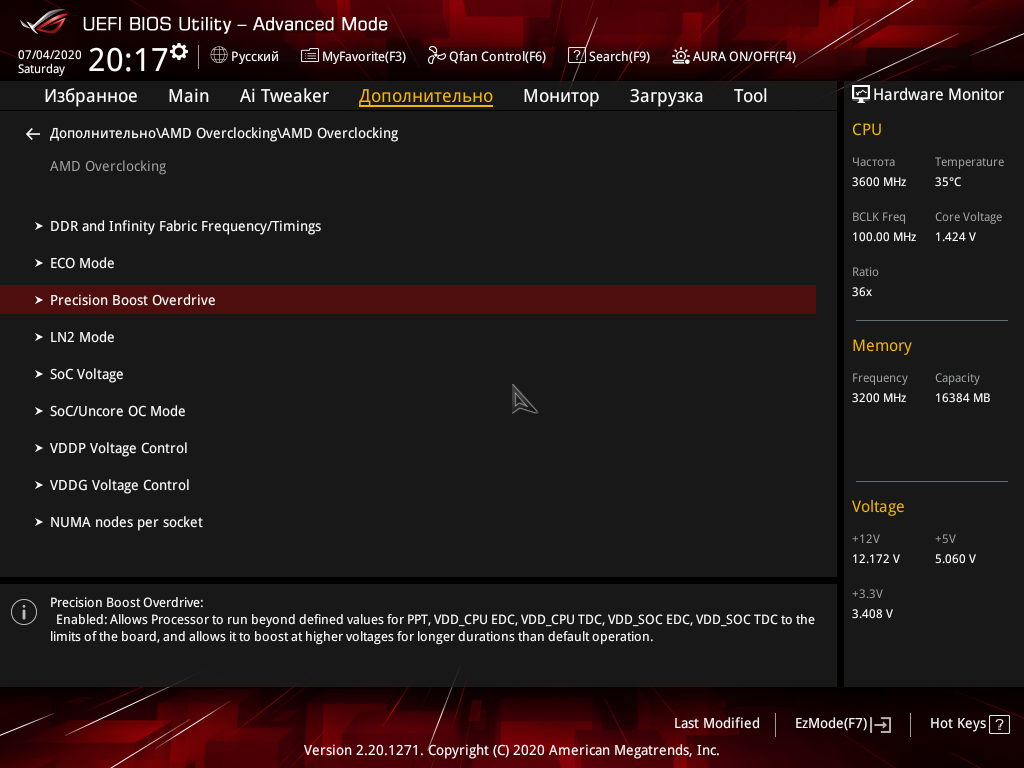This screenshot has height=768, width=1024.
Task: Open Search(F9) text button
Action: (x=619, y=57)
